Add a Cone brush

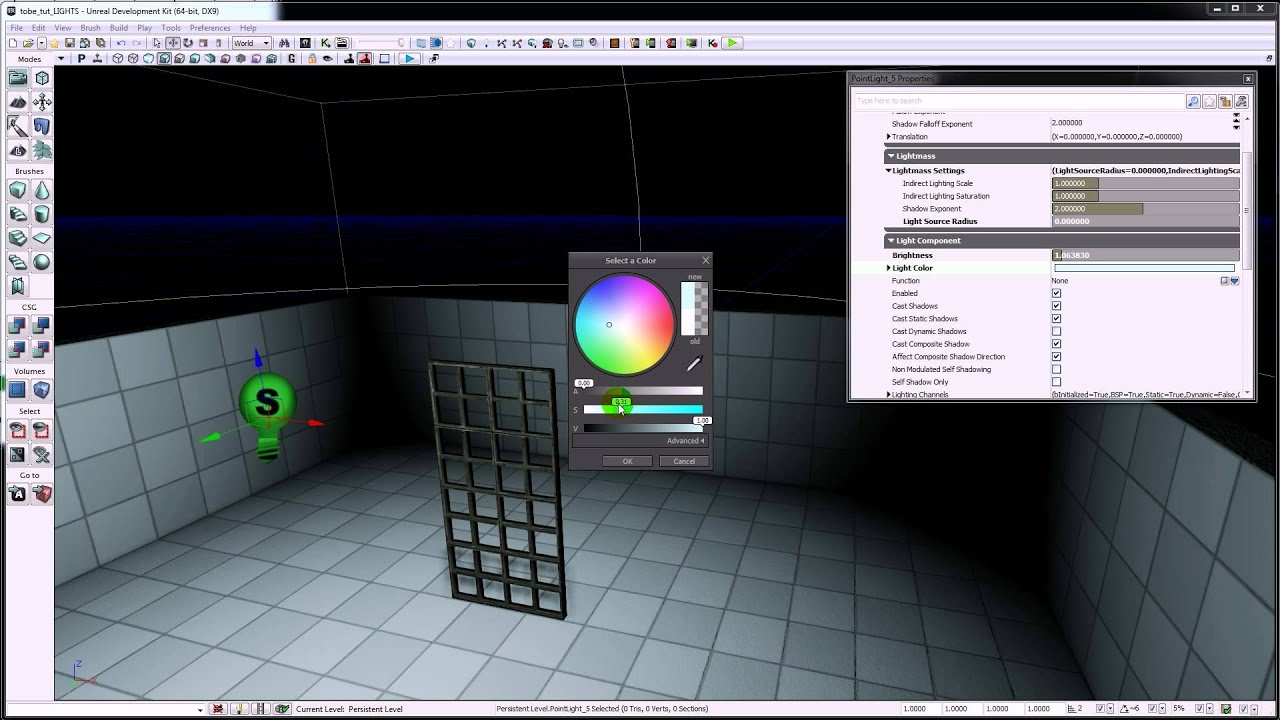(42, 190)
